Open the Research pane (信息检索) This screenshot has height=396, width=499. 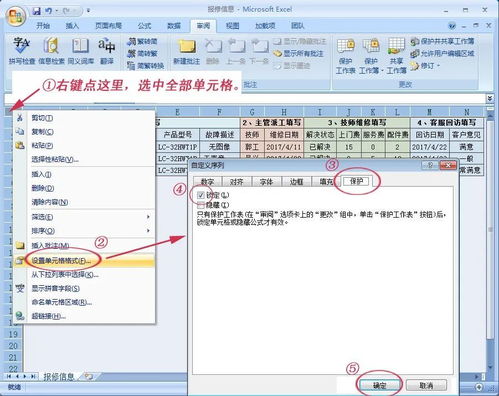tap(51, 51)
